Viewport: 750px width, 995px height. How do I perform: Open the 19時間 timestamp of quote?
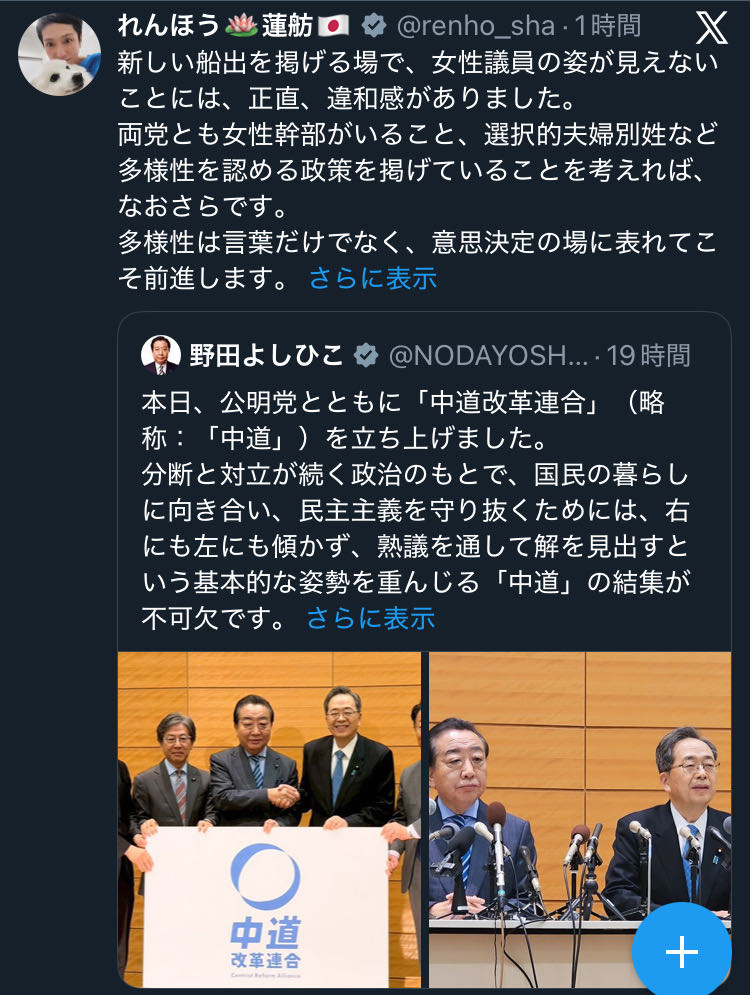648,355
